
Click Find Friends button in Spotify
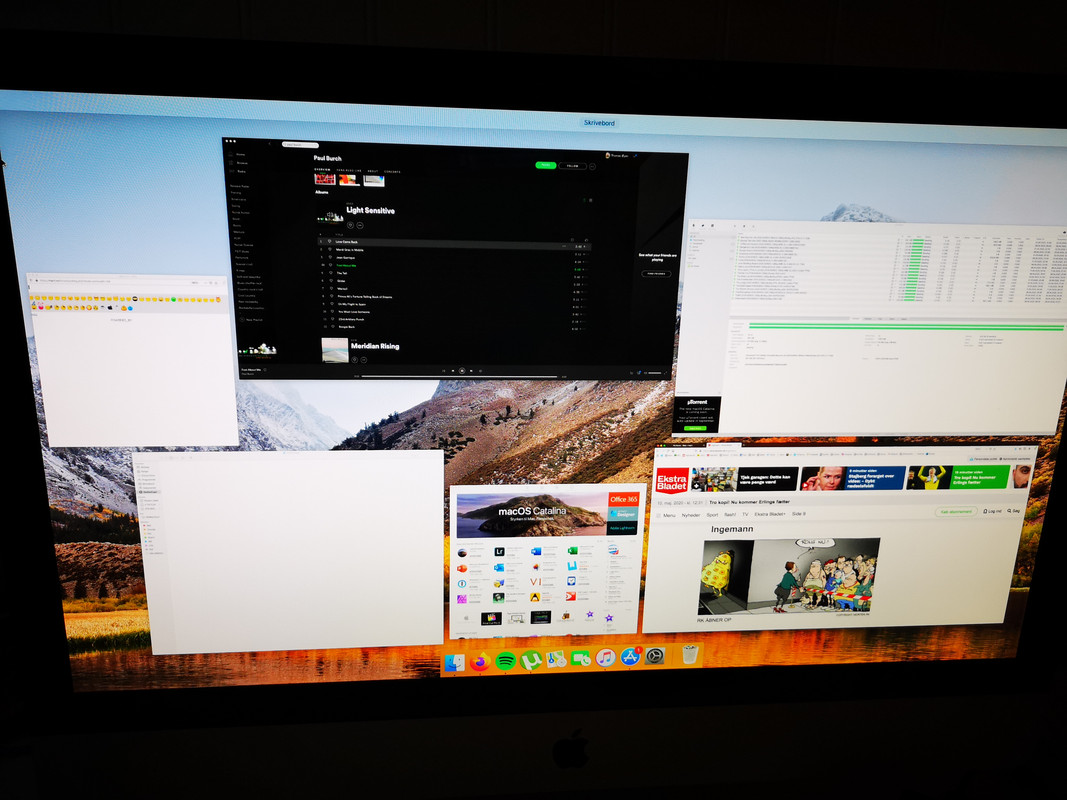click(x=656, y=274)
